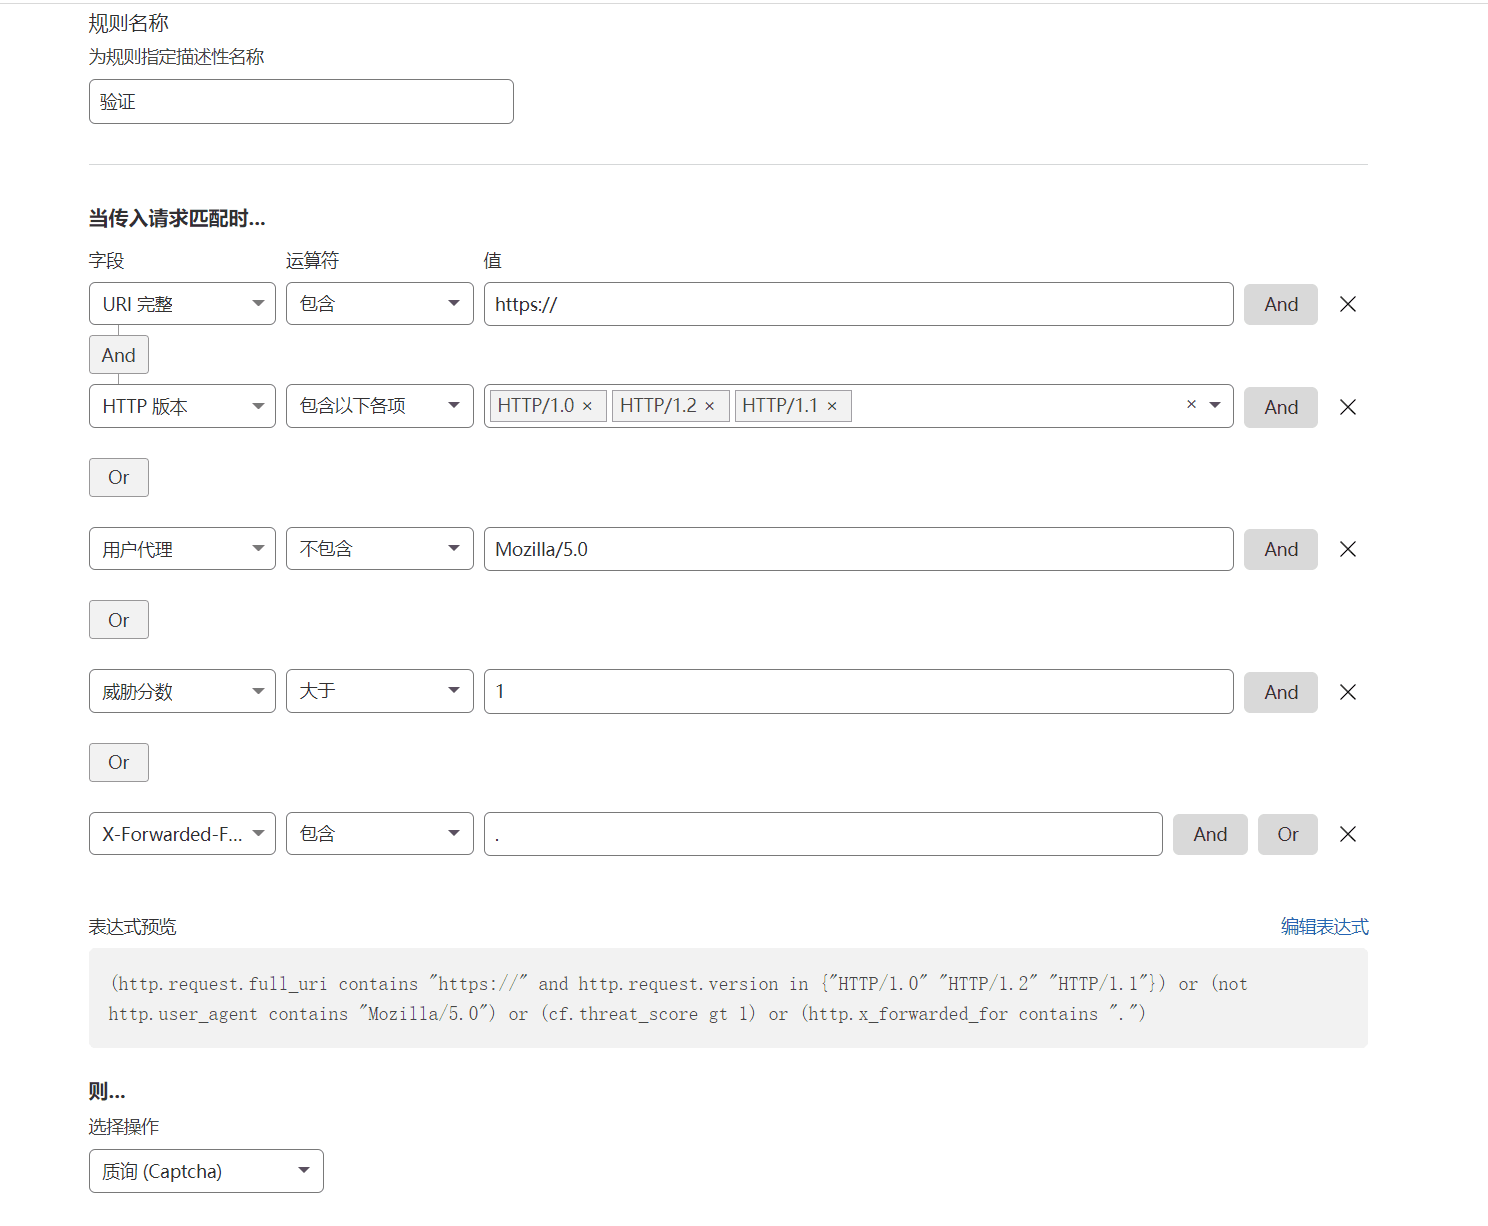This screenshot has height=1226, width=1488.
Task: Open the URI 完整 field dropdown
Action: [182, 304]
